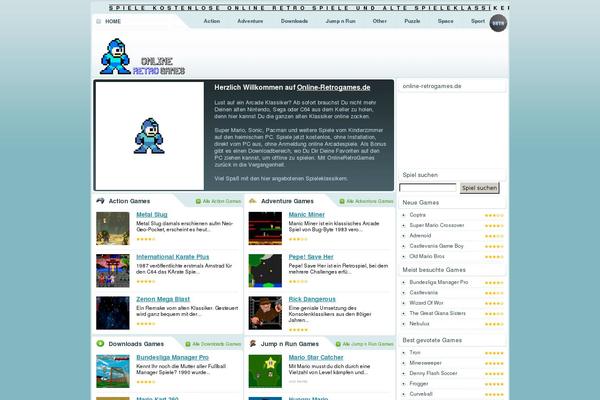
Task: Show Alle Action Games
Action: pos(218,201)
